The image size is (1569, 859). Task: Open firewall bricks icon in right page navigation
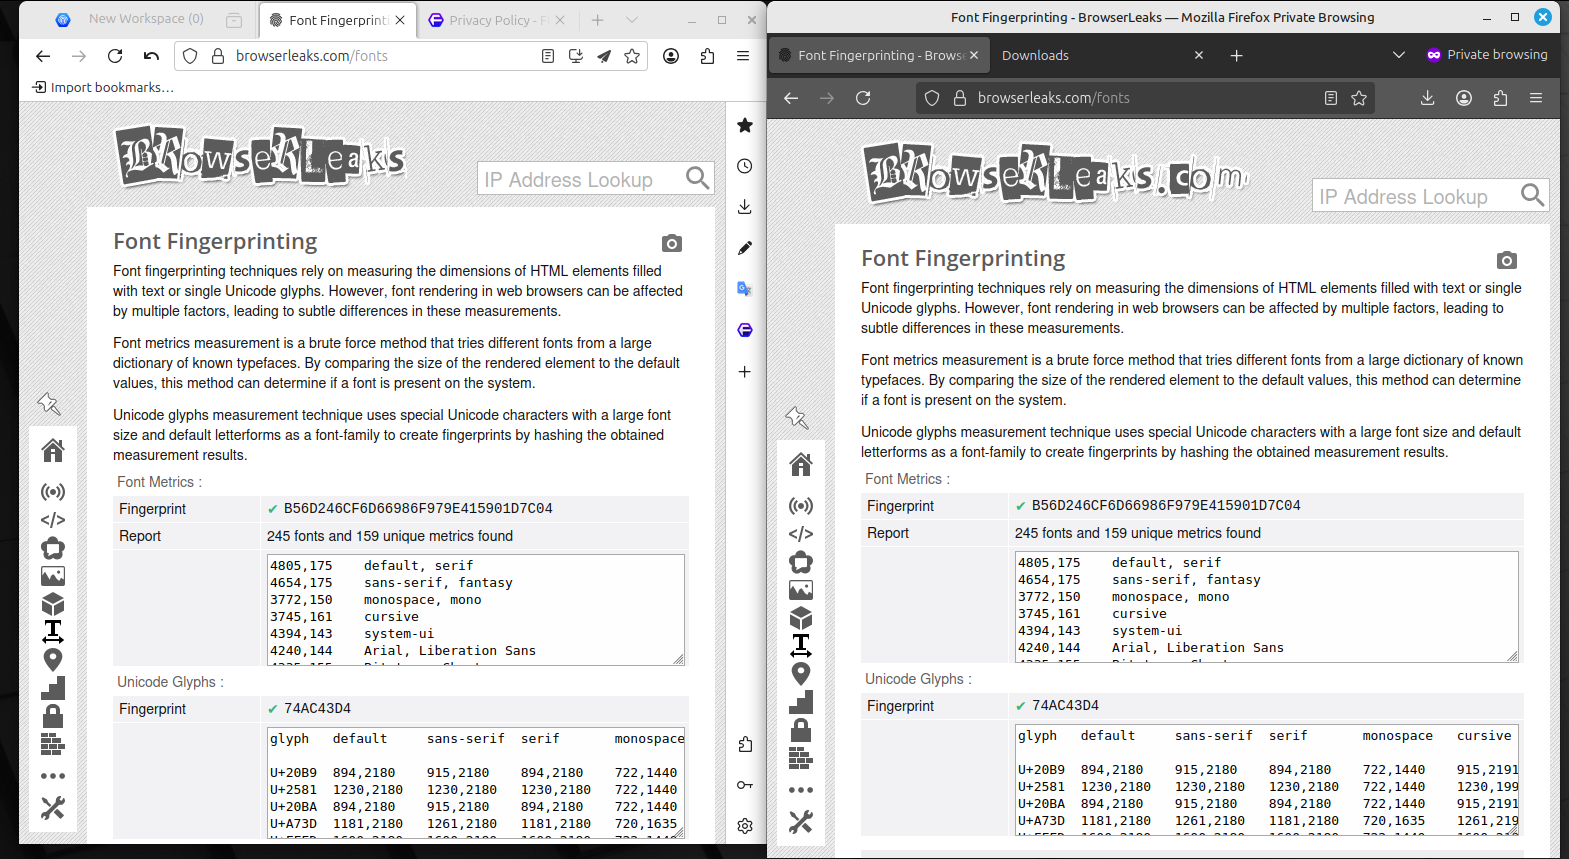pyautogui.click(x=801, y=758)
